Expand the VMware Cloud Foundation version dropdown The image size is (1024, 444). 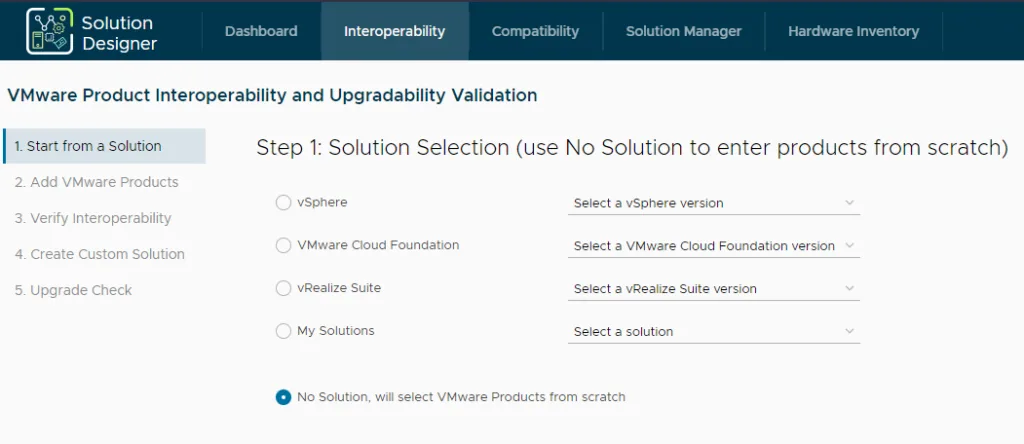click(714, 246)
